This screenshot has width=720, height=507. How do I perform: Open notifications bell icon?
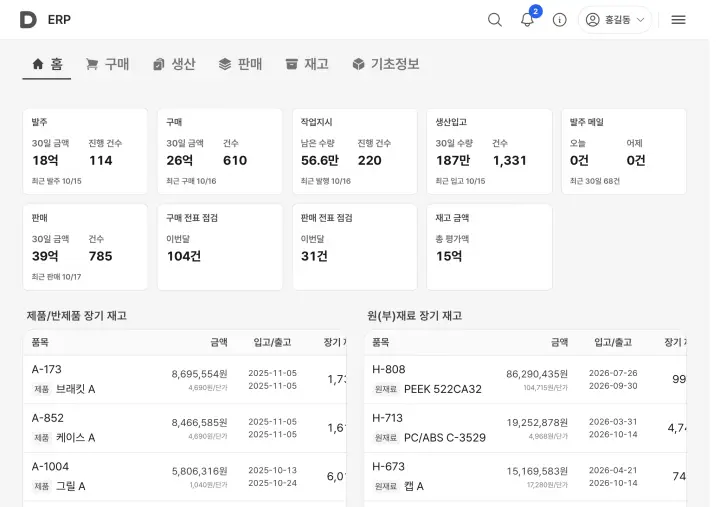click(x=527, y=20)
